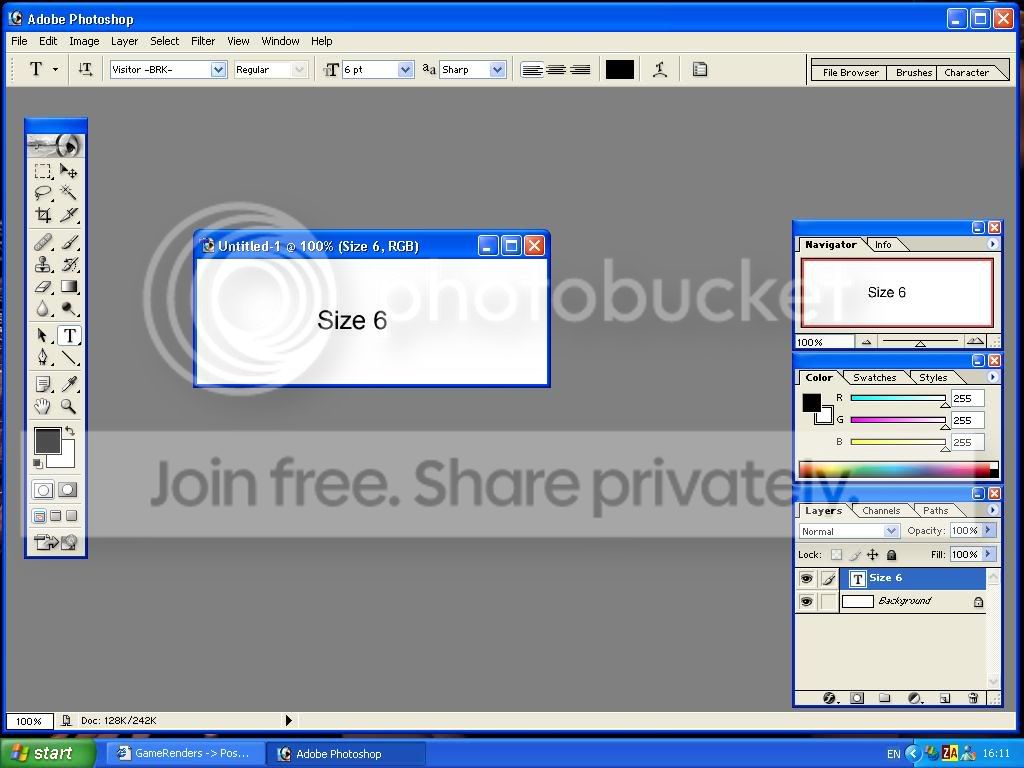The height and width of the screenshot is (768, 1024).
Task: Activate the Zoom tool
Action: [x=69, y=406]
